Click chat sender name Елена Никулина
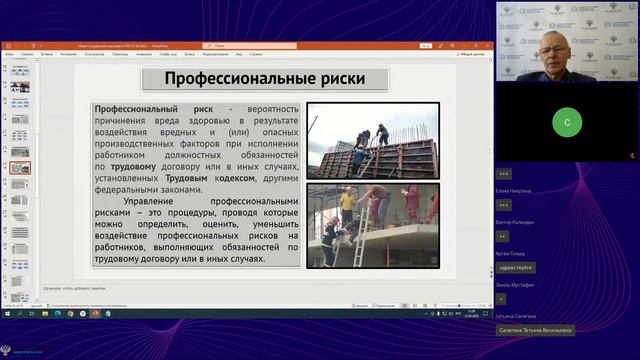 [513, 191]
